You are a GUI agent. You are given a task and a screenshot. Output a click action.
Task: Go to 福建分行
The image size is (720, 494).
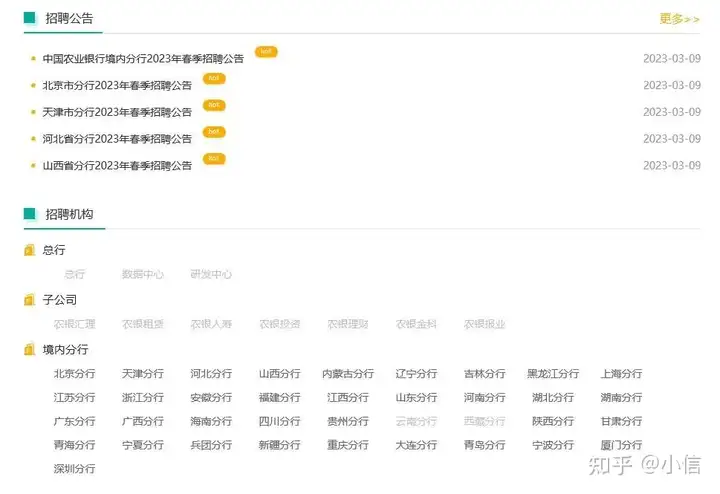pos(280,398)
